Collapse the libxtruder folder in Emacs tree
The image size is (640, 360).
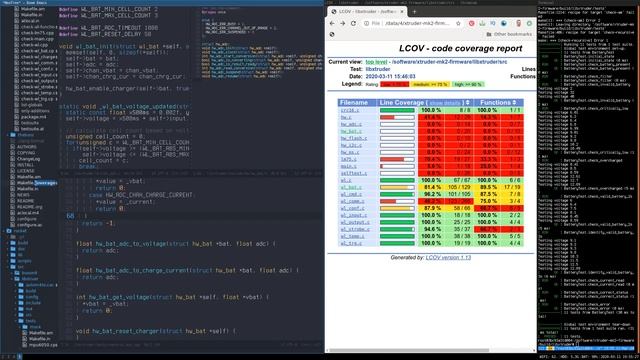pyautogui.click(x=26, y=279)
